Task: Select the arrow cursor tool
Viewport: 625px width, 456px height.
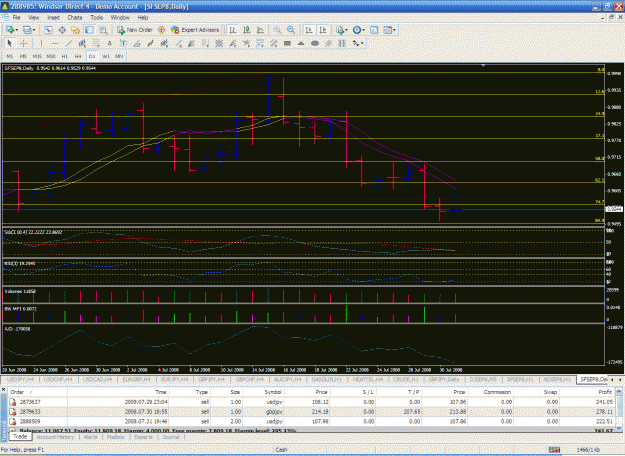Action: 10,43
